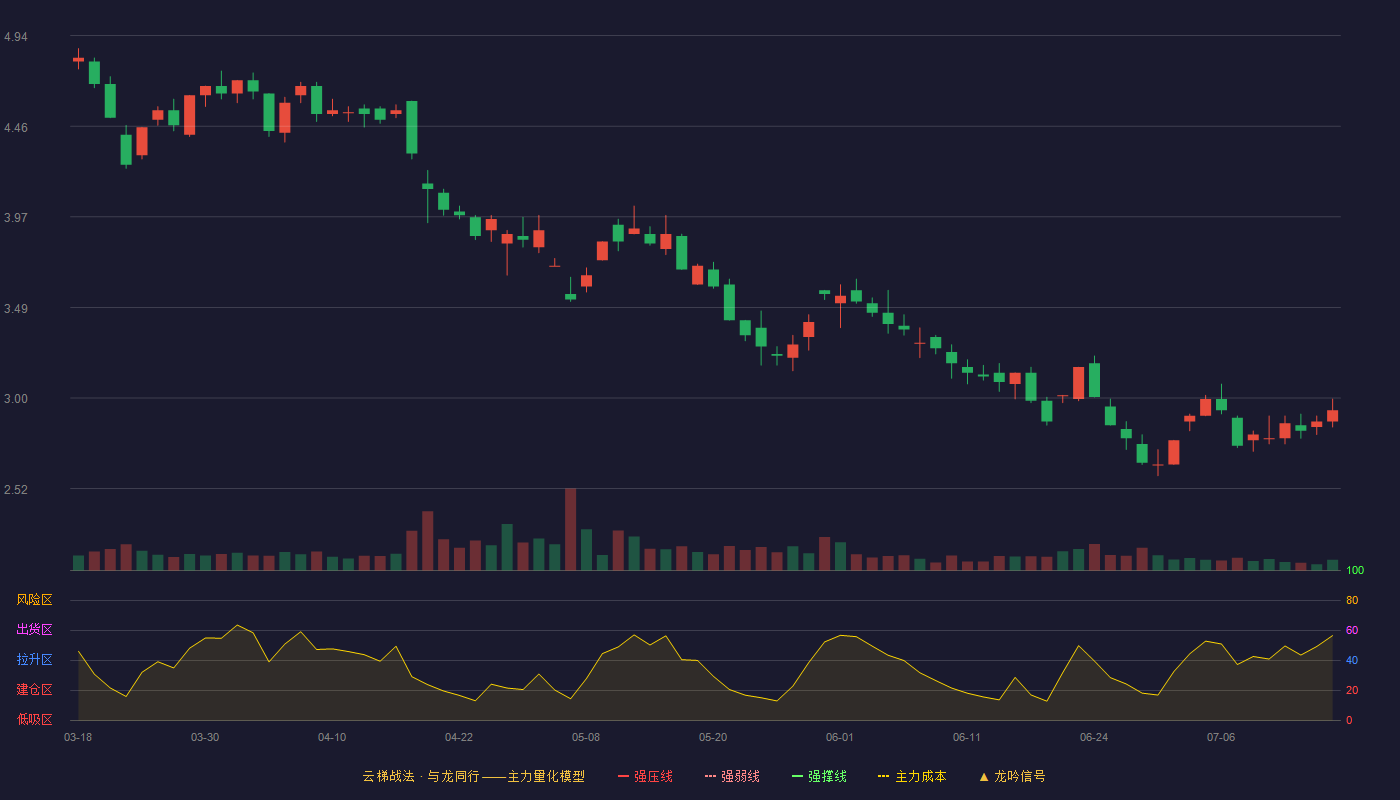Select the 风险区 zone label
This screenshot has width=1400, height=800.
tap(34, 600)
